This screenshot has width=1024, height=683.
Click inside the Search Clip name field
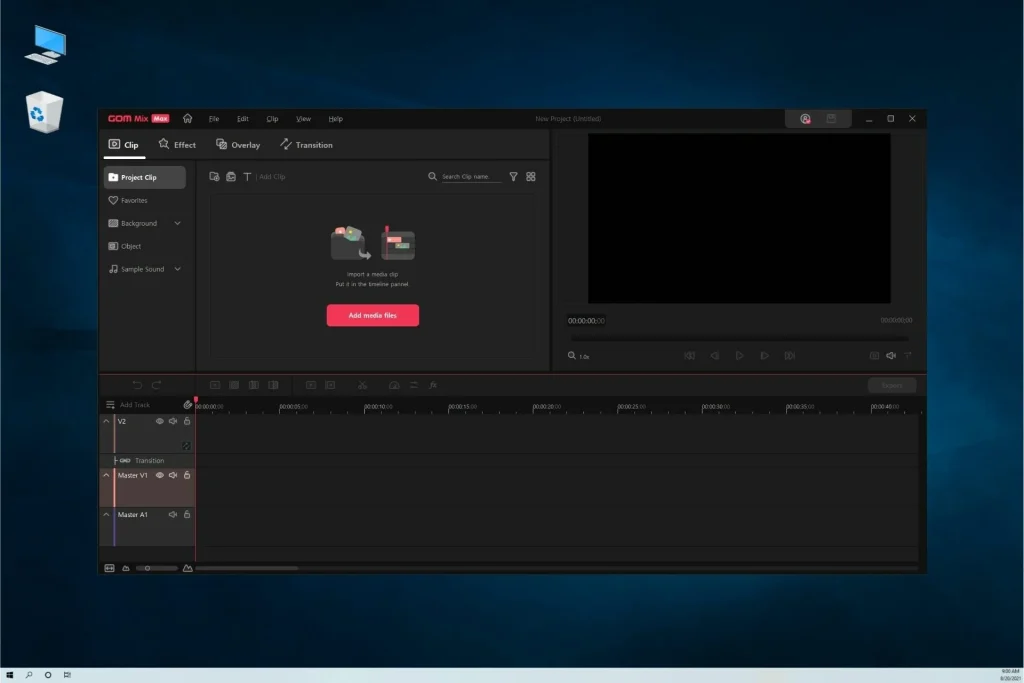point(470,176)
